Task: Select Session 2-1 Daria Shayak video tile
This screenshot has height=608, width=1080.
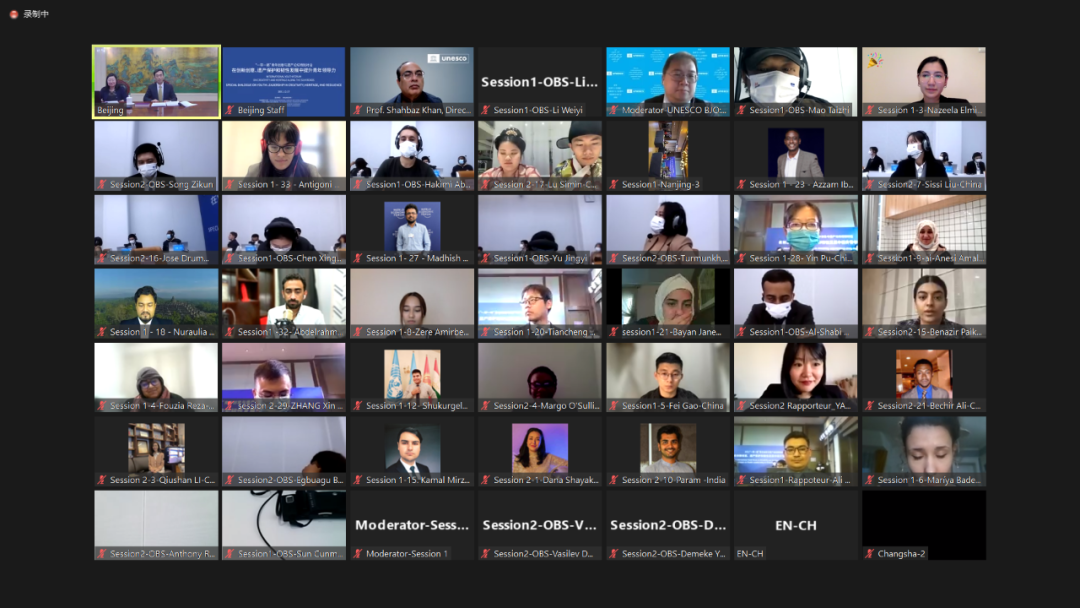Action: 540,448
